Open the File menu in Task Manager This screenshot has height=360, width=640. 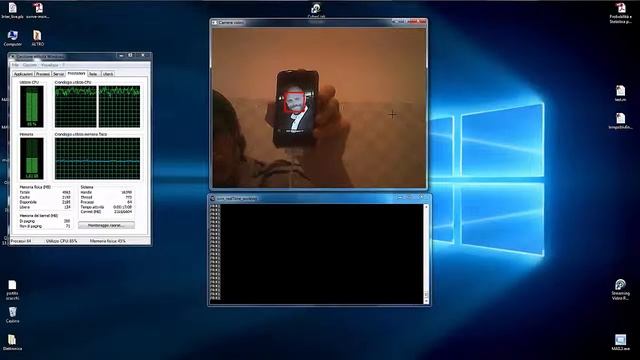pos(15,65)
